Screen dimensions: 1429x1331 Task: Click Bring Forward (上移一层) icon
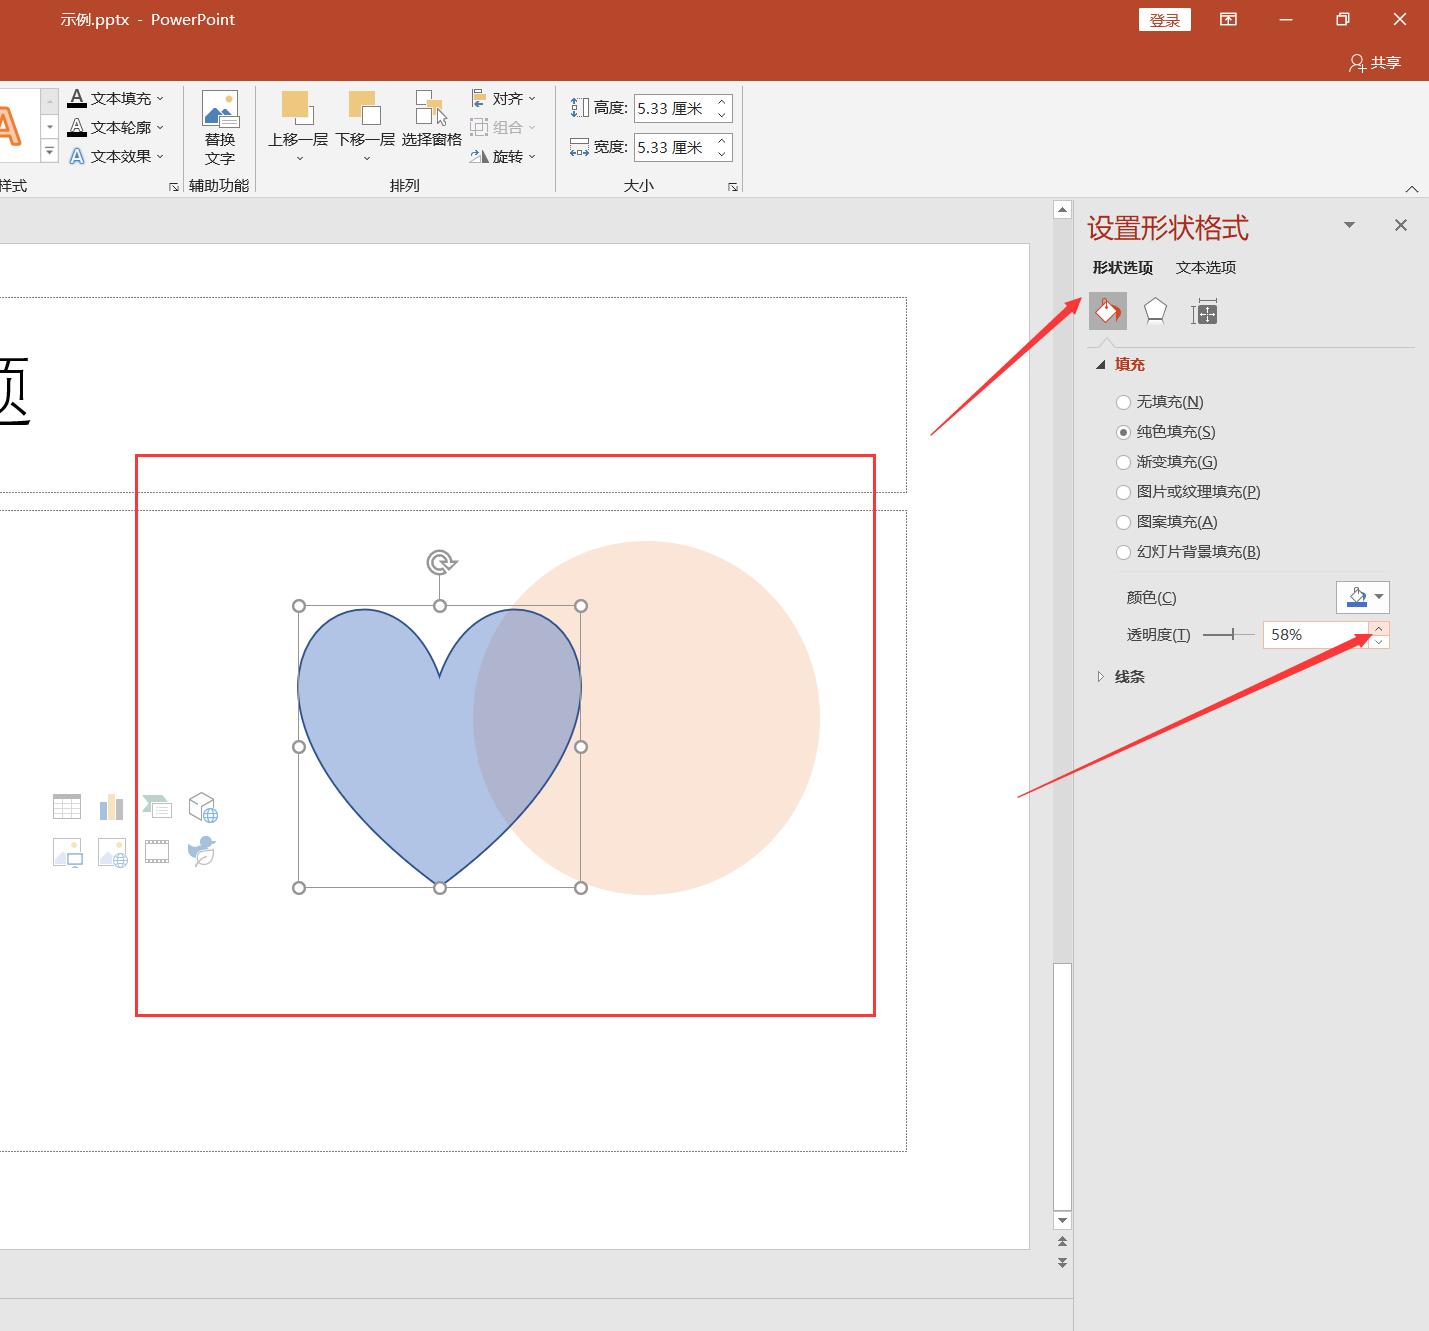[x=298, y=108]
